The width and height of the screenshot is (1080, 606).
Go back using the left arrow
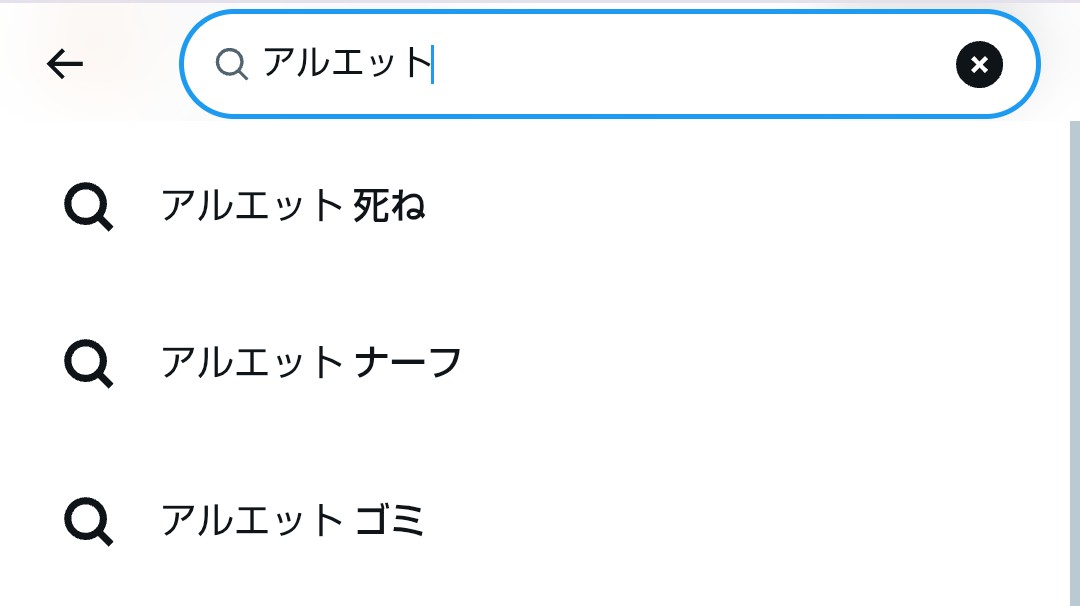tap(65, 64)
